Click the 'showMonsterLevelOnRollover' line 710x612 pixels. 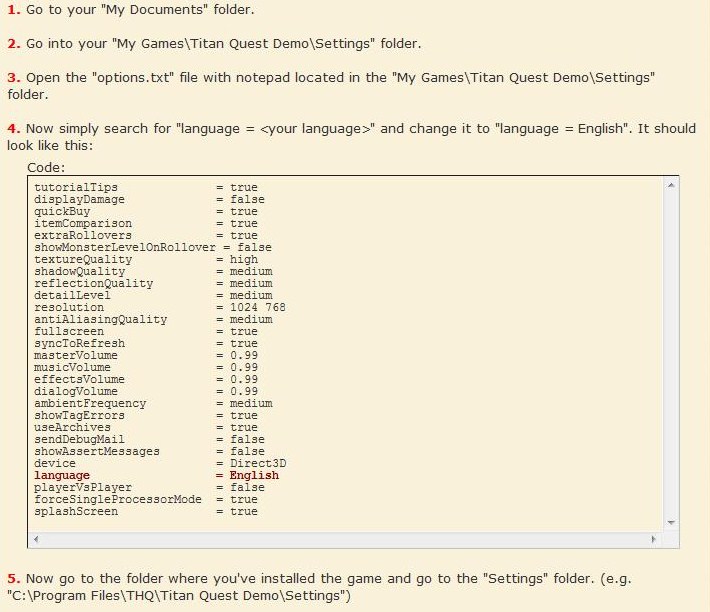point(153,248)
